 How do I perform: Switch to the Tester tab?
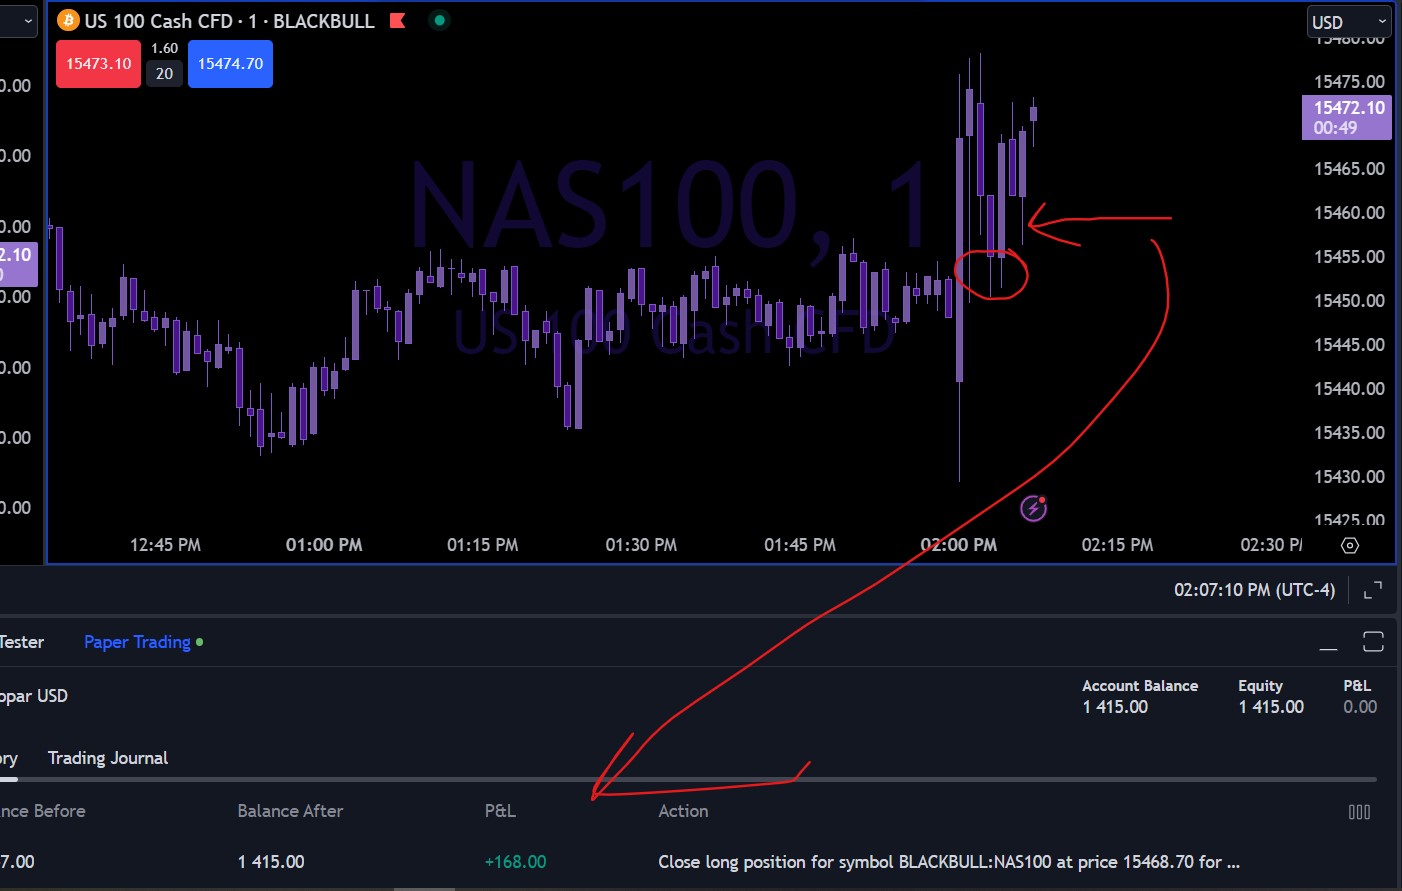[22, 642]
